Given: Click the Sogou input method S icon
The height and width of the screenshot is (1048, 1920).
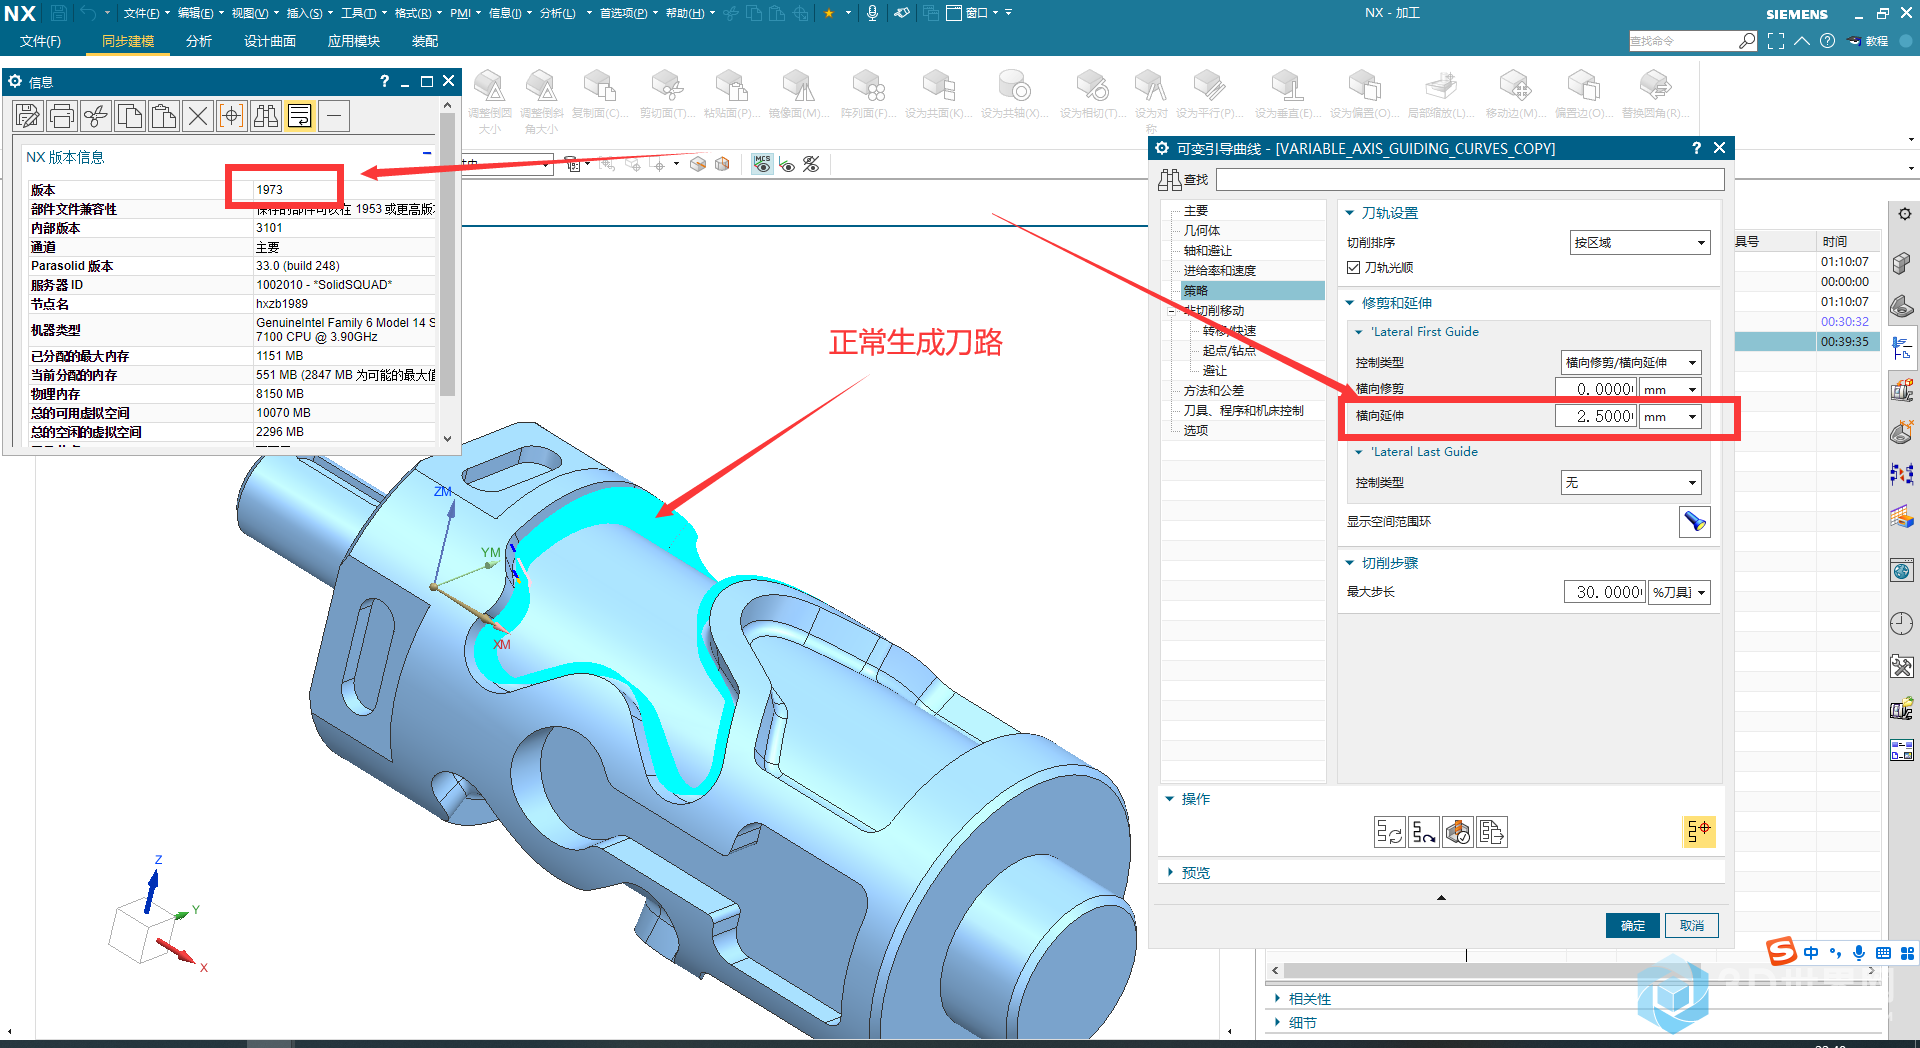Looking at the screenshot, I should [x=1781, y=952].
